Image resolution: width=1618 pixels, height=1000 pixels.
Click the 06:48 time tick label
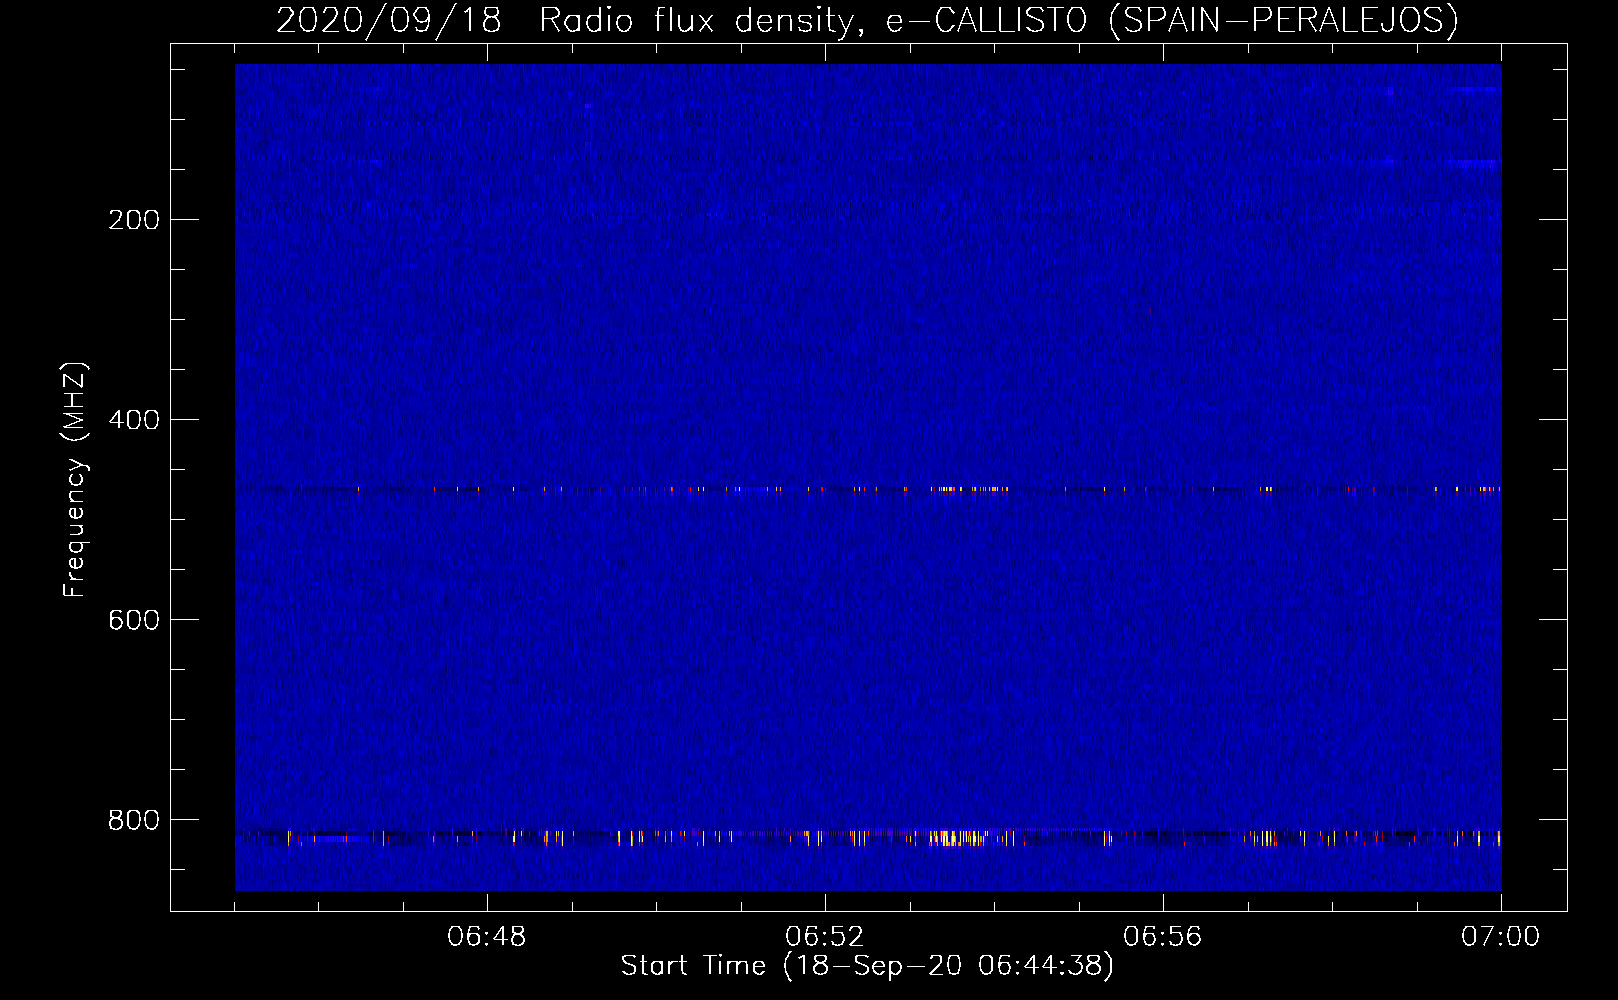point(487,937)
